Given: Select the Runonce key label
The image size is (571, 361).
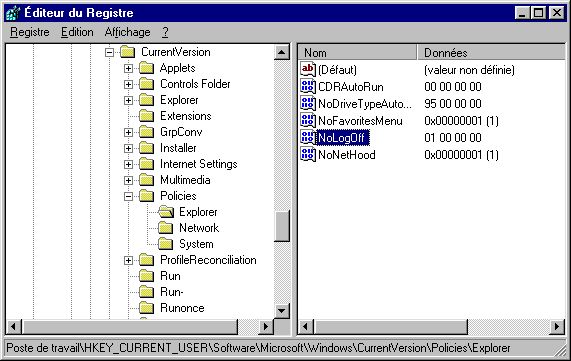Looking at the screenshot, I should (182, 308).
